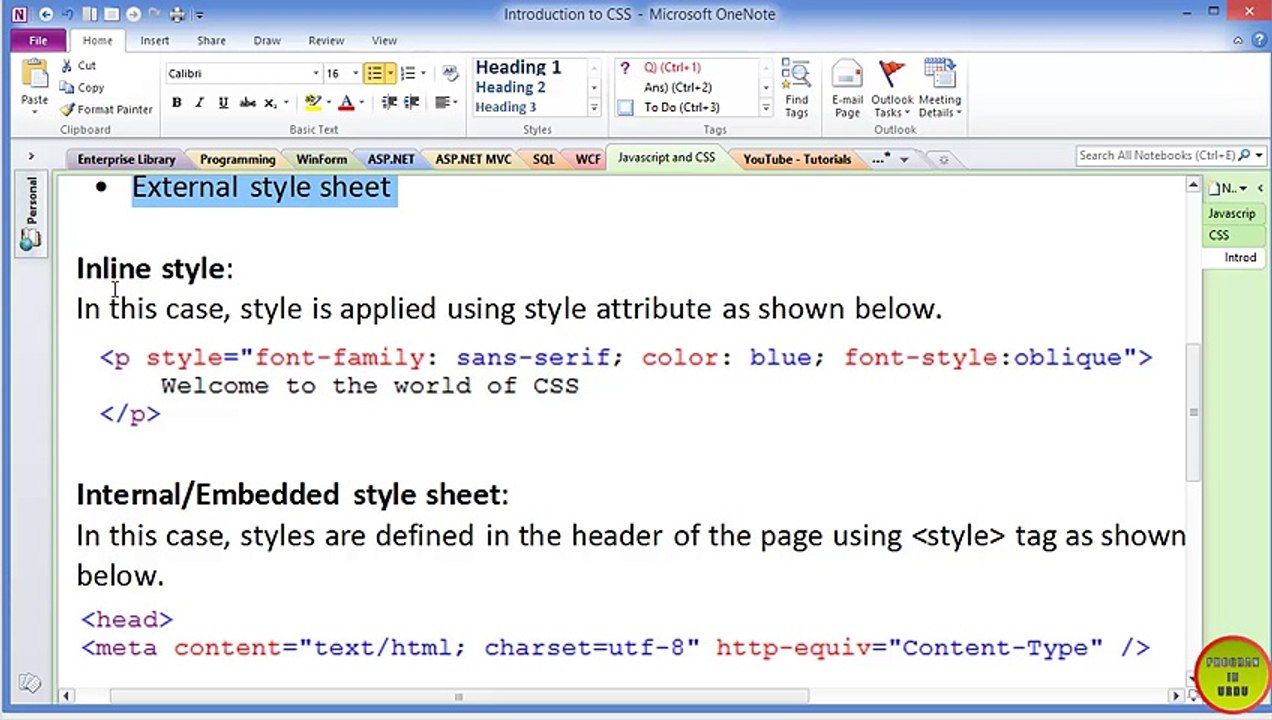Click the Format Painter icon
Viewport: 1272px width, 720px height.
67,109
